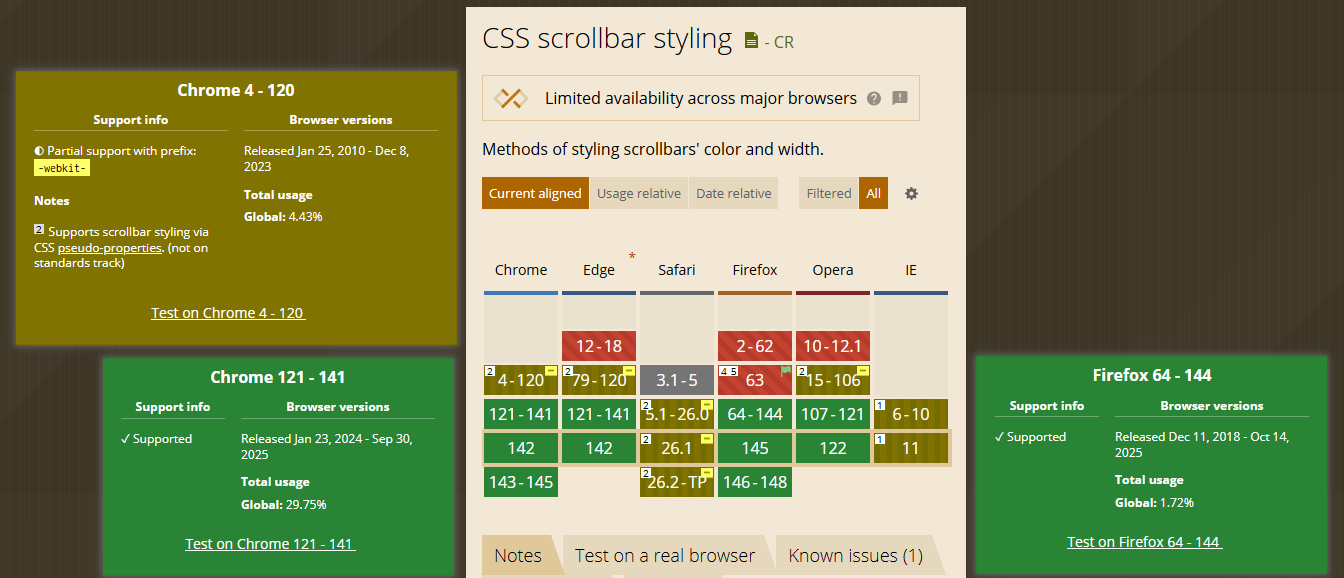Image resolution: width=1344 pixels, height=578 pixels.
Task: Select the Test on a real browser tab
Action: pyautogui.click(x=665, y=554)
